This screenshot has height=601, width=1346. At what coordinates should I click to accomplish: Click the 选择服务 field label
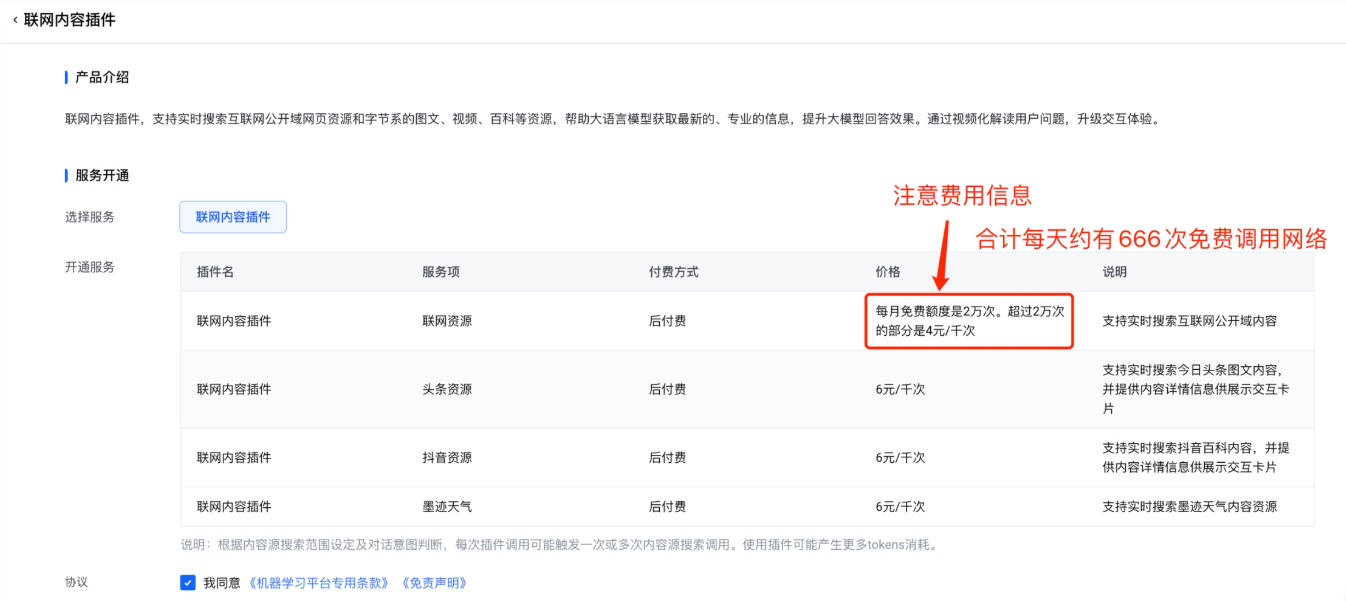tap(90, 217)
